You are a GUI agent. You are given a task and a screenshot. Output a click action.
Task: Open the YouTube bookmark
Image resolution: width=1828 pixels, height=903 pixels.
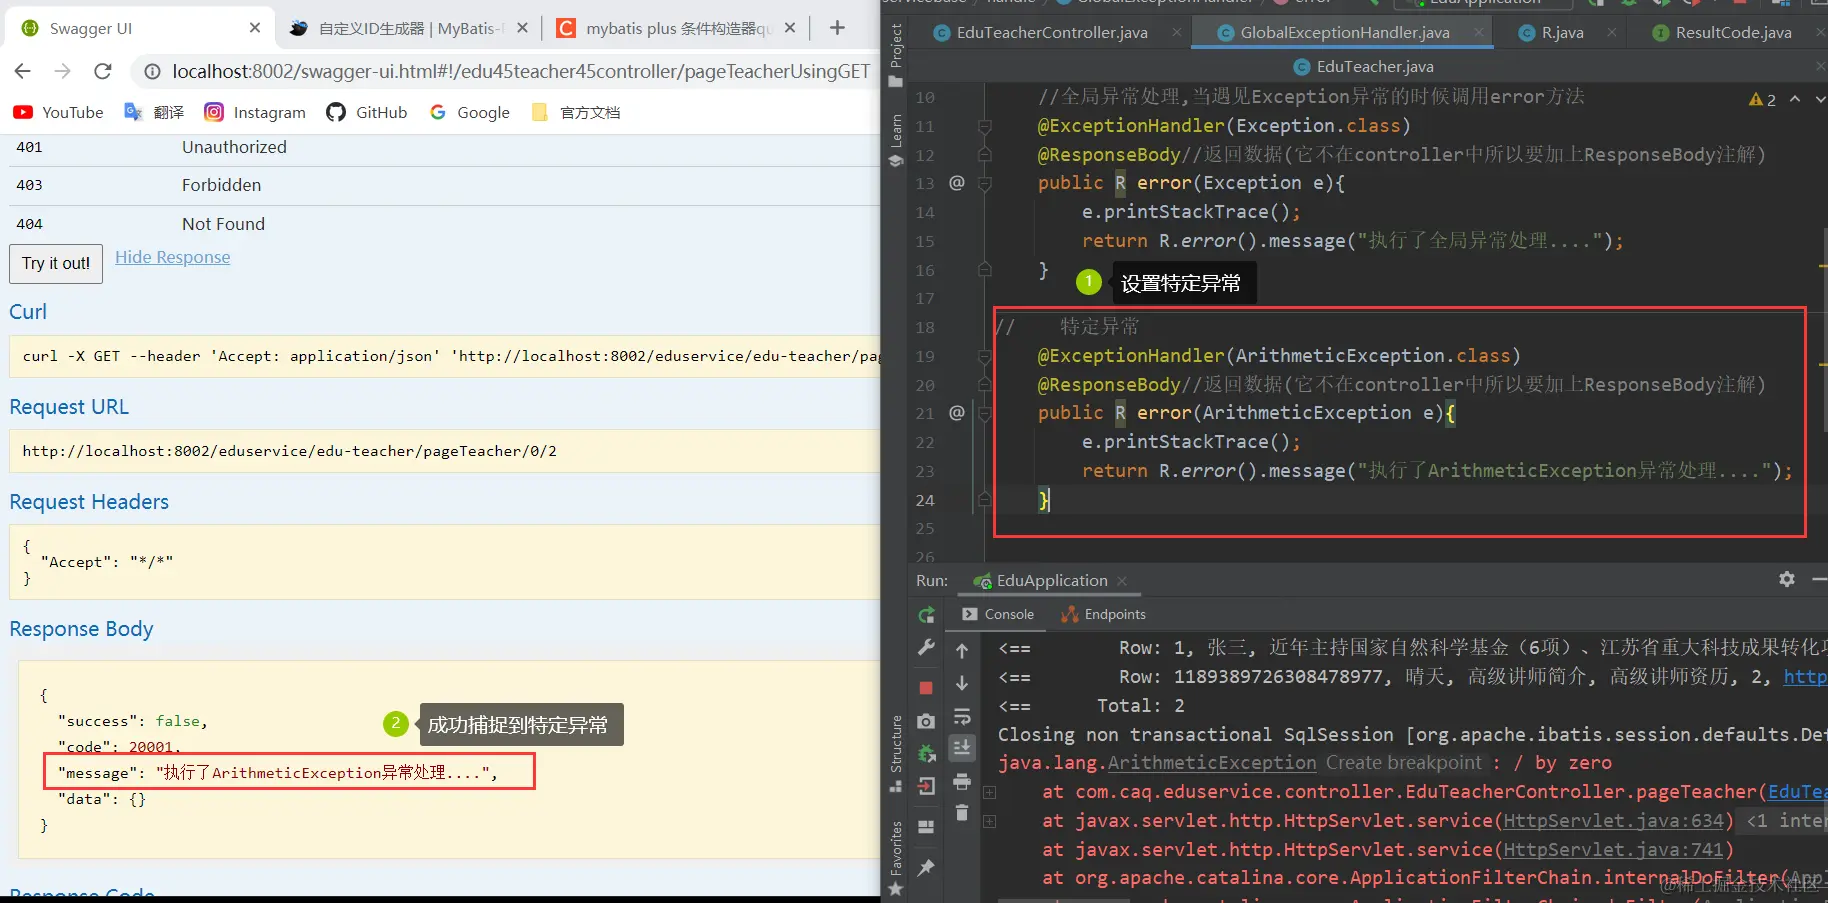(x=58, y=112)
